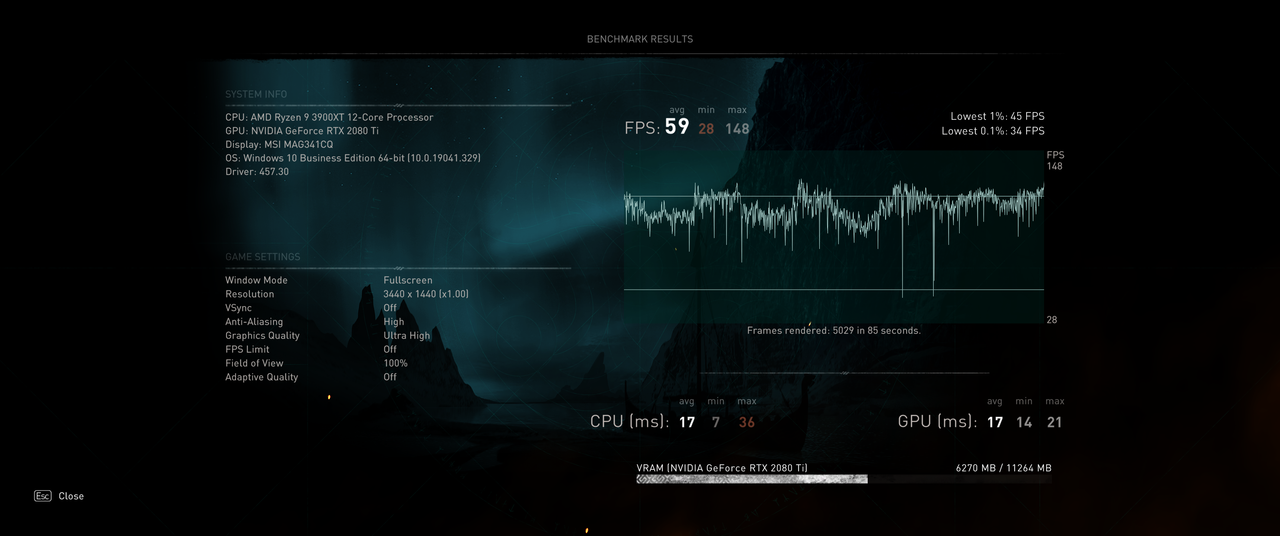This screenshot has height=536, width=1280.
Task: Click the FPS Limit label
Action: [247, 349]
